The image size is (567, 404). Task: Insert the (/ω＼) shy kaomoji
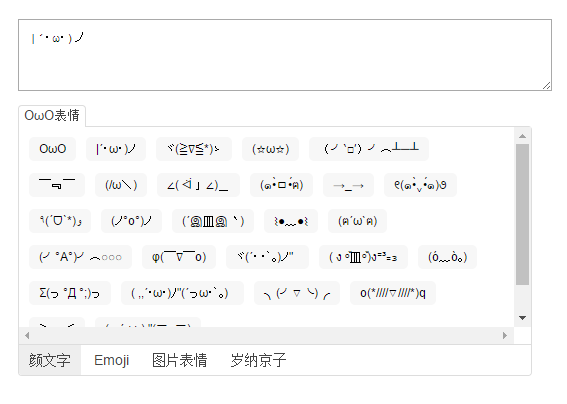(121, 185)
